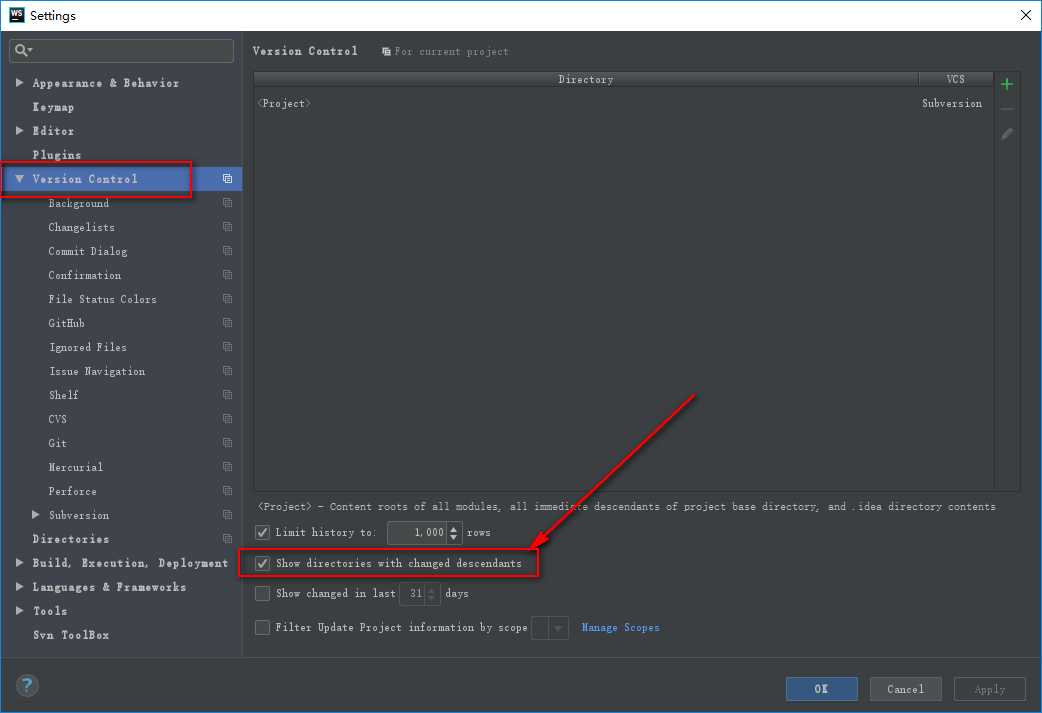Click the settings search field
1042x713 pixels.
coord(122,51)
